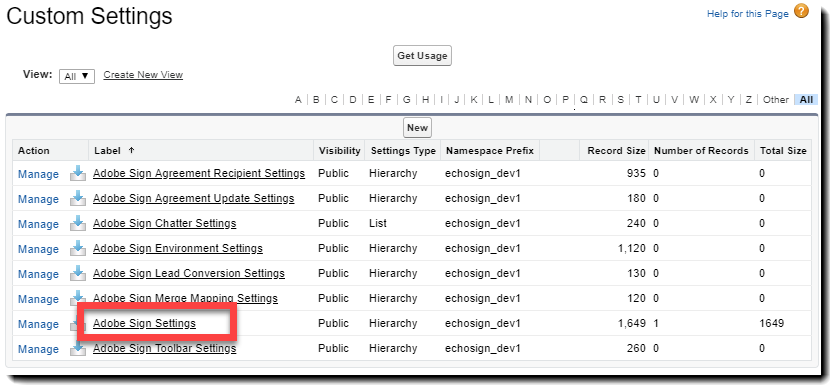The image size is (830, 385).
Task: Manage Adobe Sign Lead Conversion Settings
Action: 38,274
